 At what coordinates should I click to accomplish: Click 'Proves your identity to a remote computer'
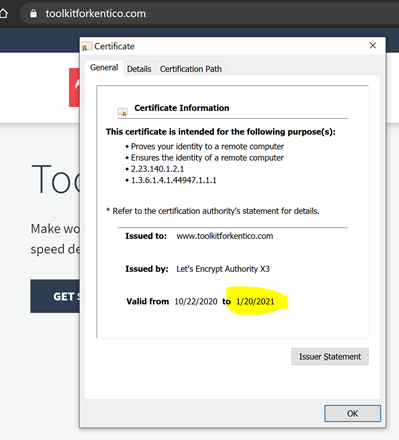click(207, 146)
